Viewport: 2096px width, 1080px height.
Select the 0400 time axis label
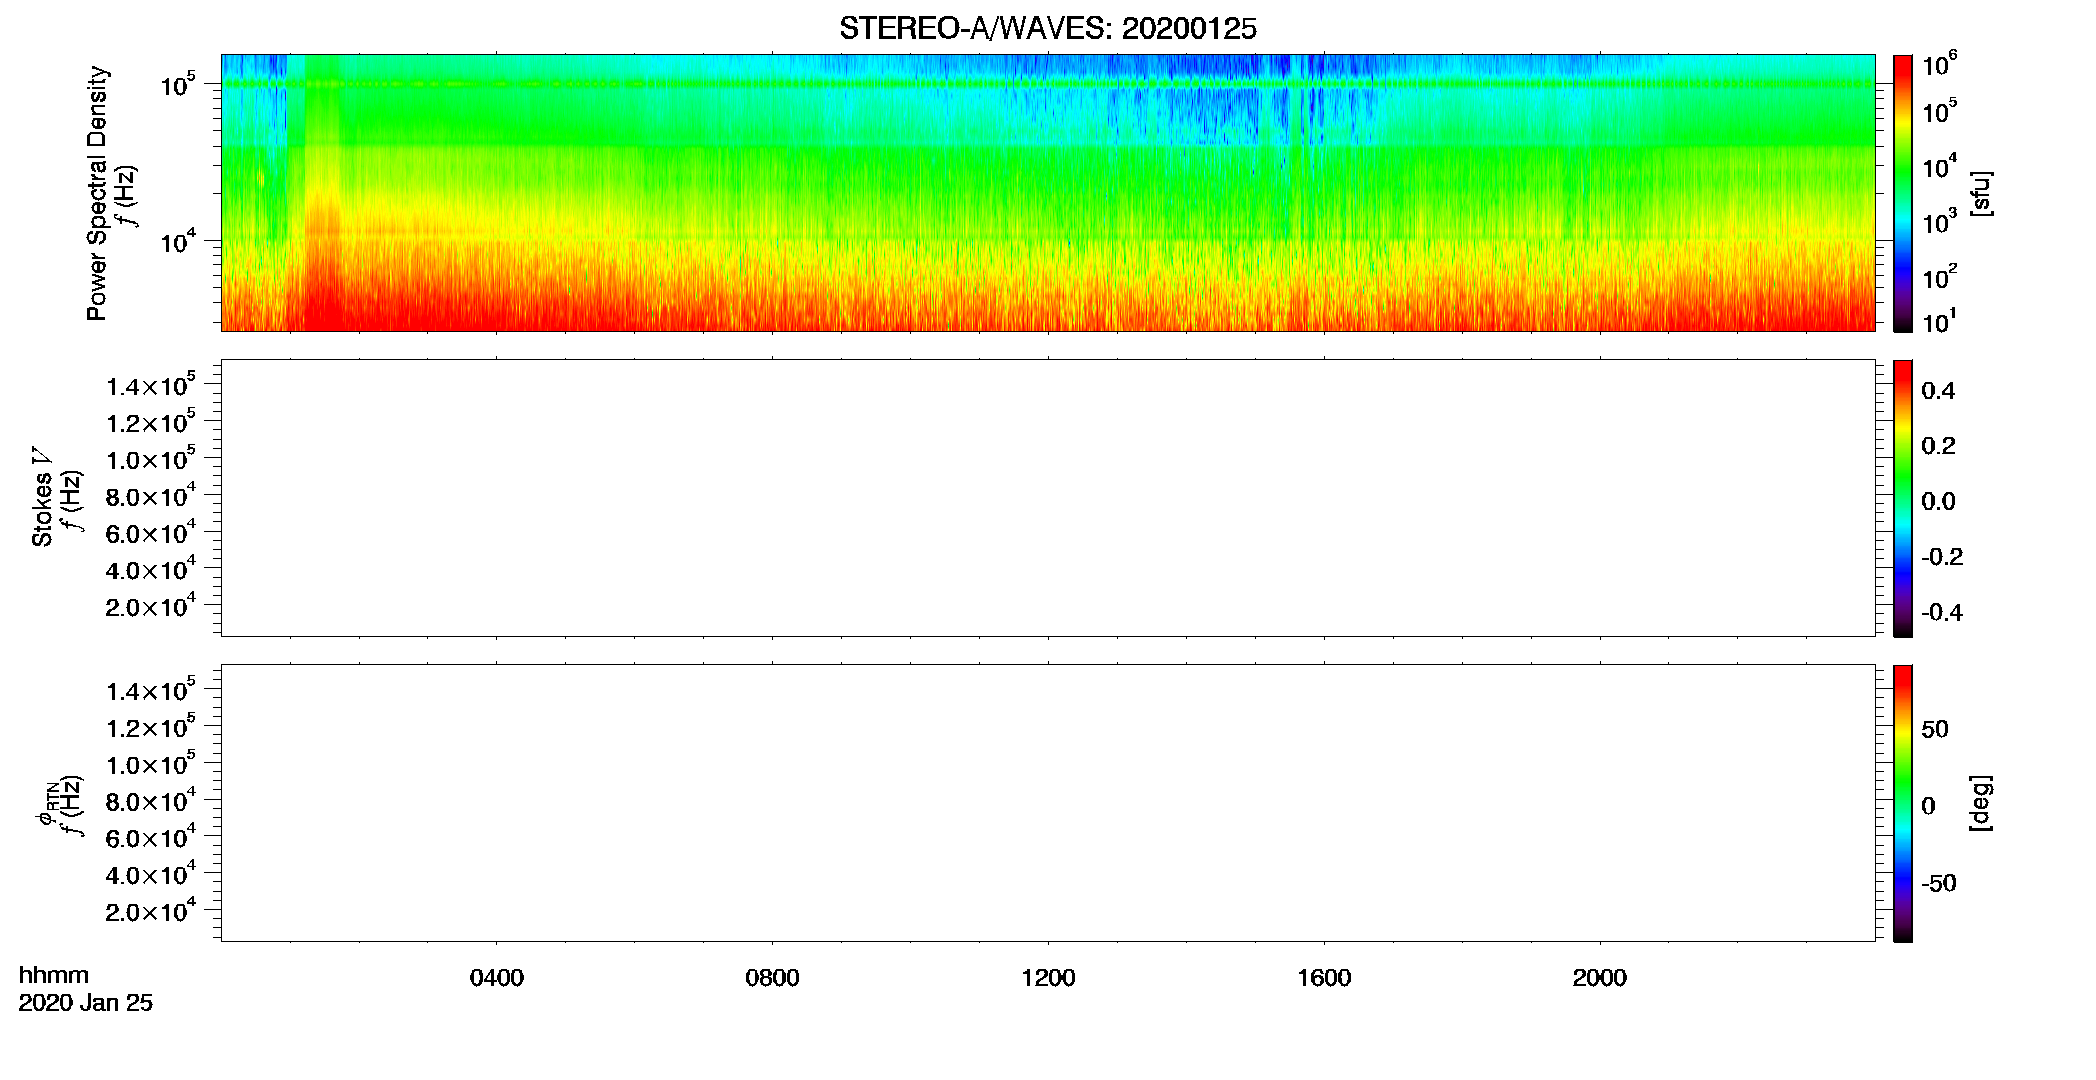tap(497, 978)
